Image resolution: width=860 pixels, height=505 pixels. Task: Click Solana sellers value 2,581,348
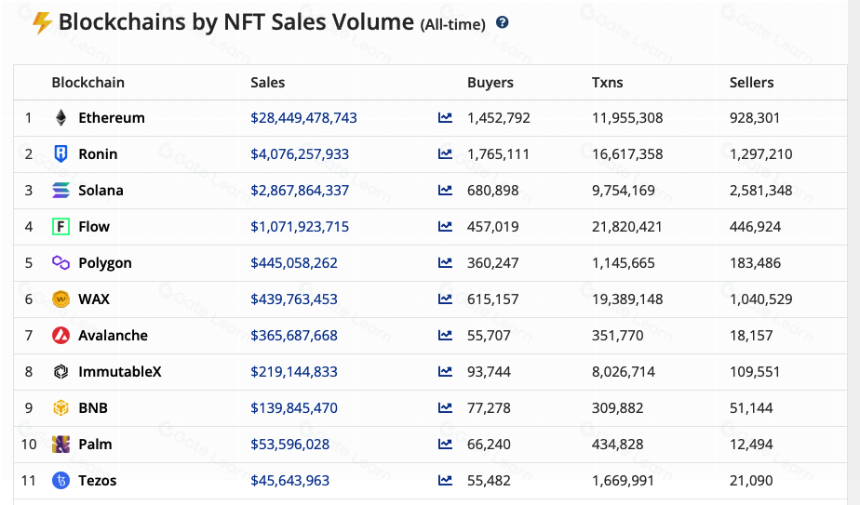(x=761, y=190)
